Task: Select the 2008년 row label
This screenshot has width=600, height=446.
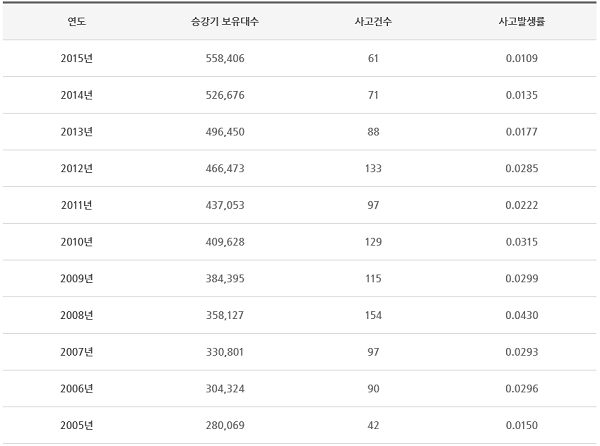Action: tap(76, 315)
